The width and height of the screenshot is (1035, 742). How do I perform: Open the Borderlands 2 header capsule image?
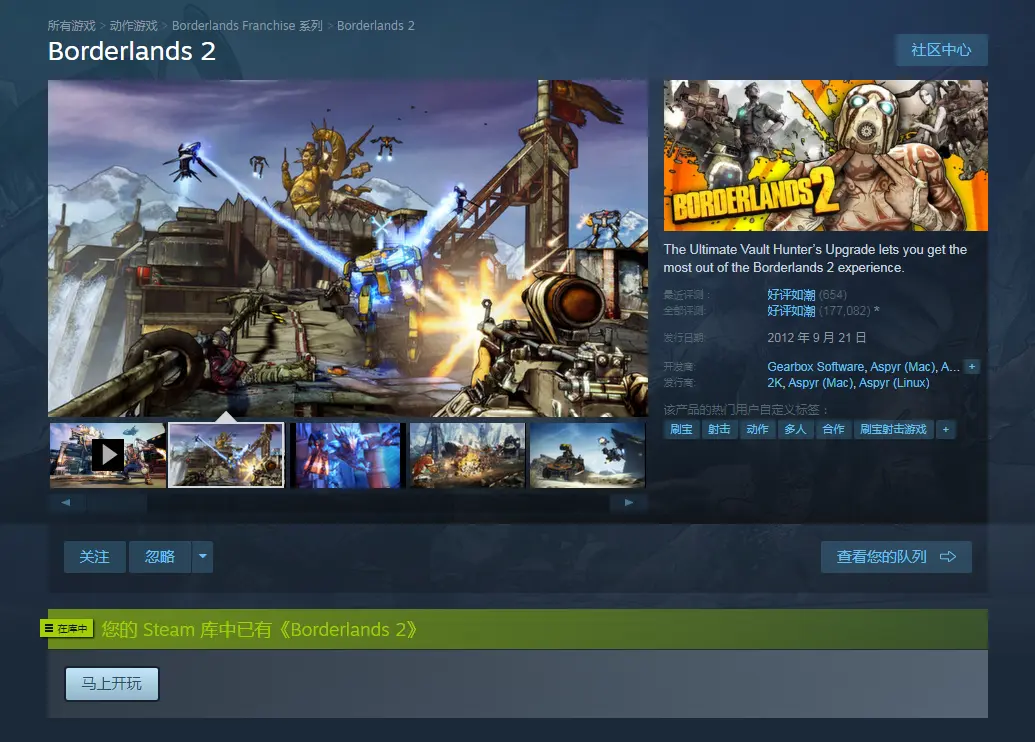coord(826,156)
